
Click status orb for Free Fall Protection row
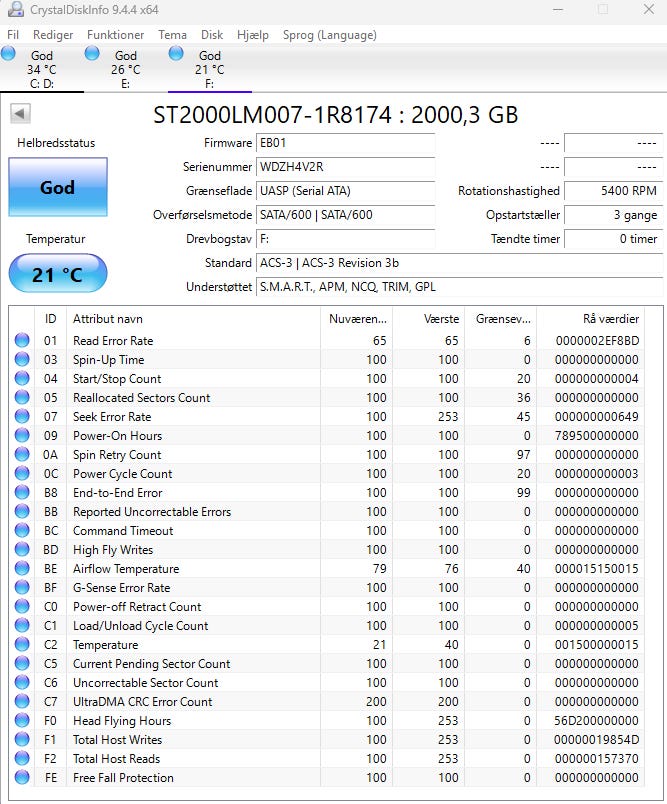pyautogui.click(x=22, y=777)
